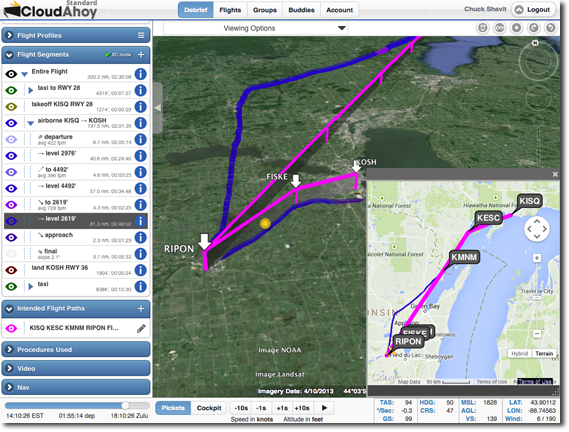Zoom out on the mini map
569x432 pixels.
pos(537,333)
